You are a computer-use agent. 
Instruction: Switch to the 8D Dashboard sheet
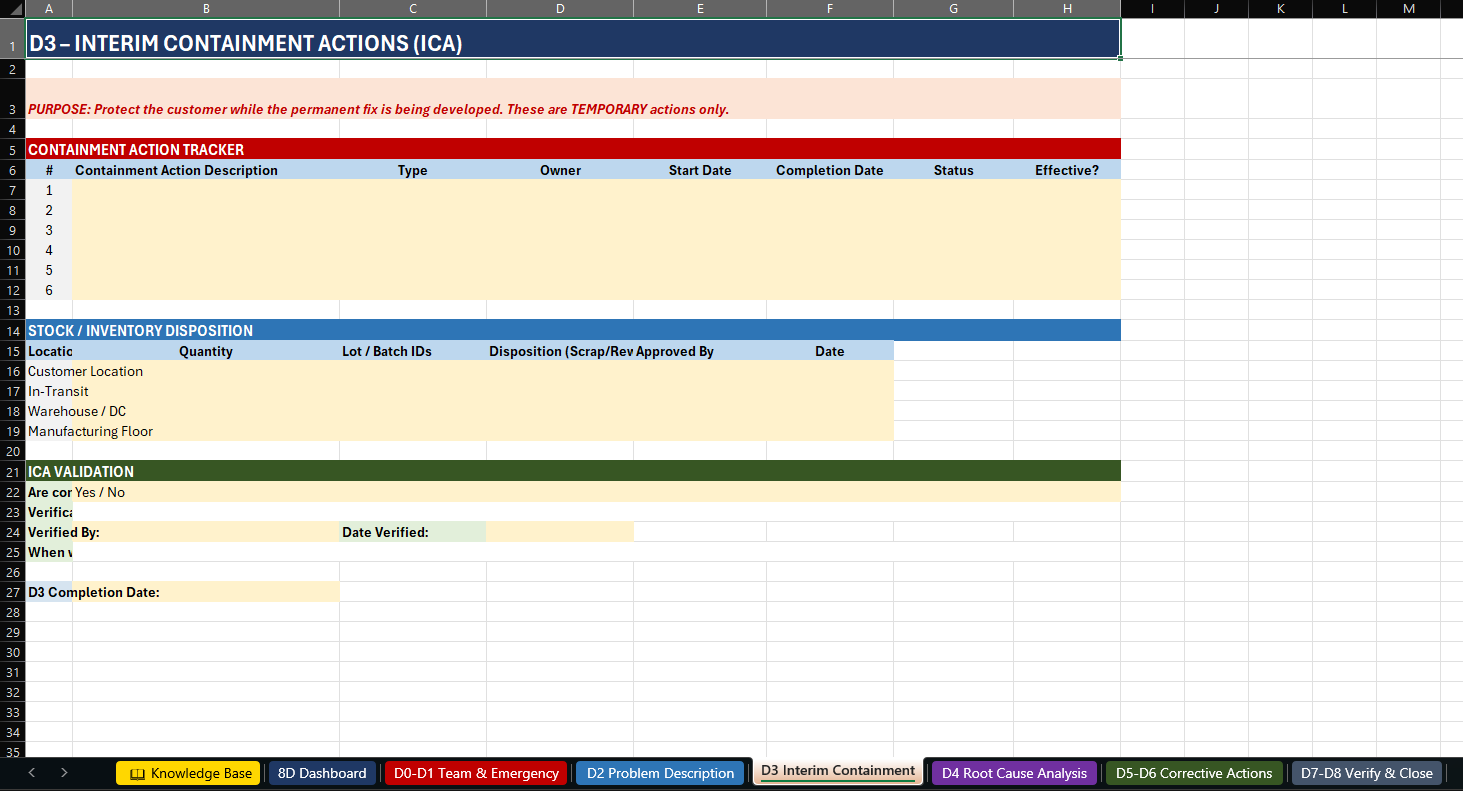[322, 773]
